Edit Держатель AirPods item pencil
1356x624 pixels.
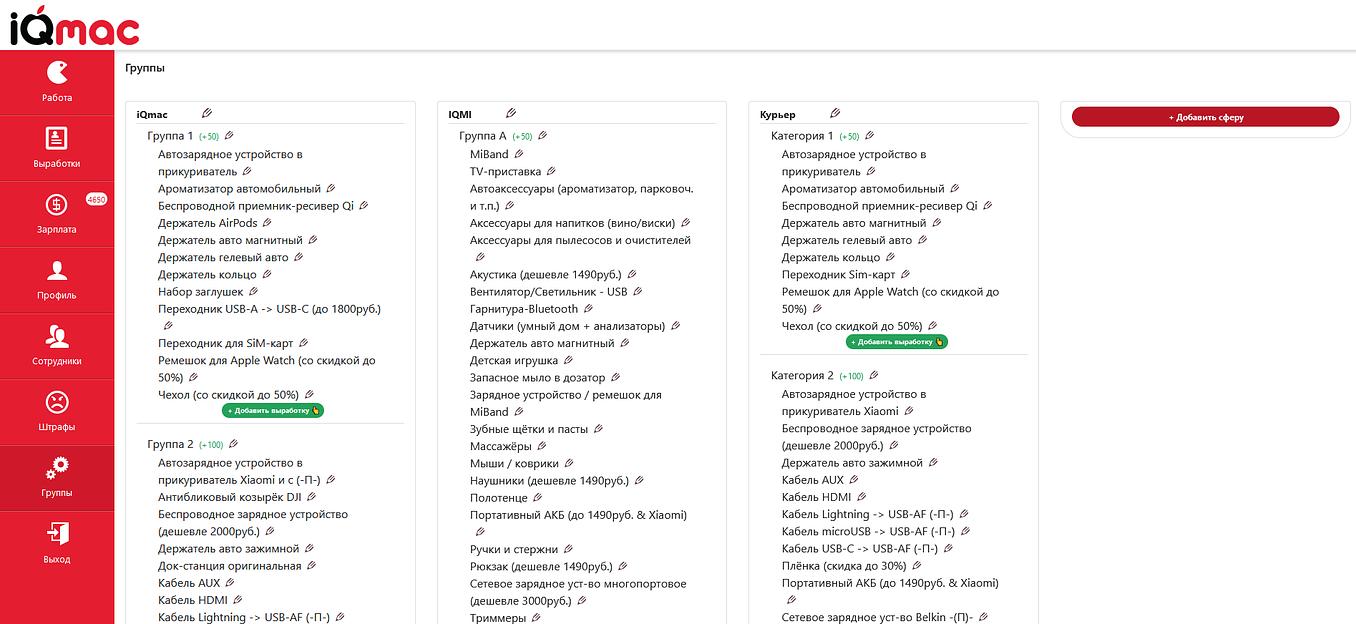click(x=267, y=223)
